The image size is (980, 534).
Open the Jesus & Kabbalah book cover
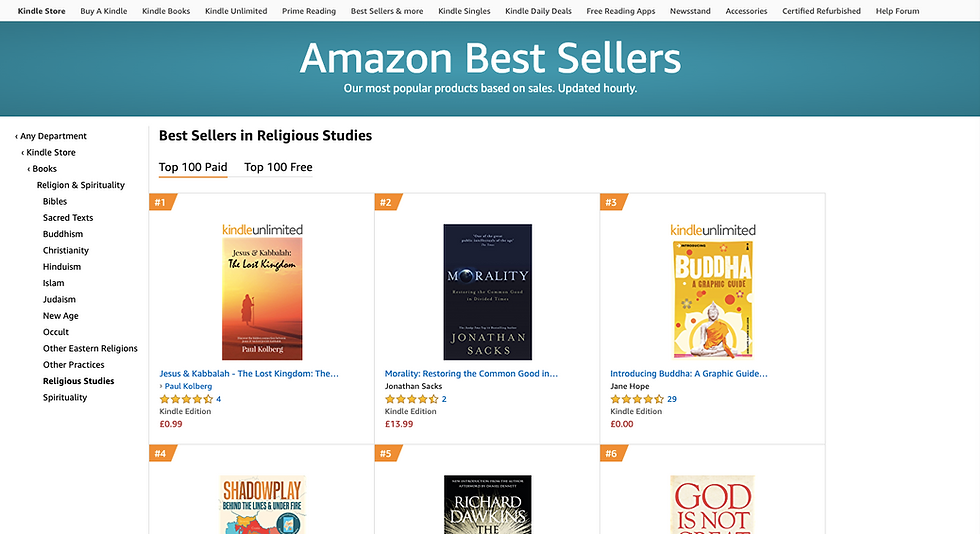pos(262,298)
